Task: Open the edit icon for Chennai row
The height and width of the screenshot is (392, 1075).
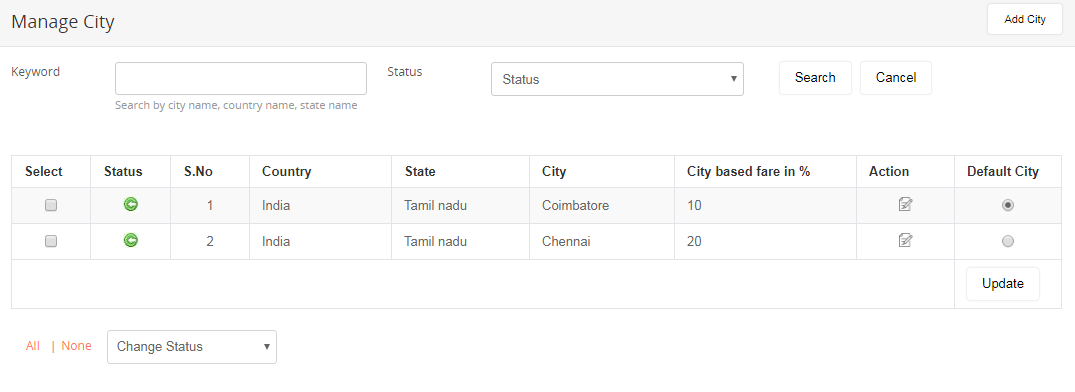Action: [x=905, y=241]
